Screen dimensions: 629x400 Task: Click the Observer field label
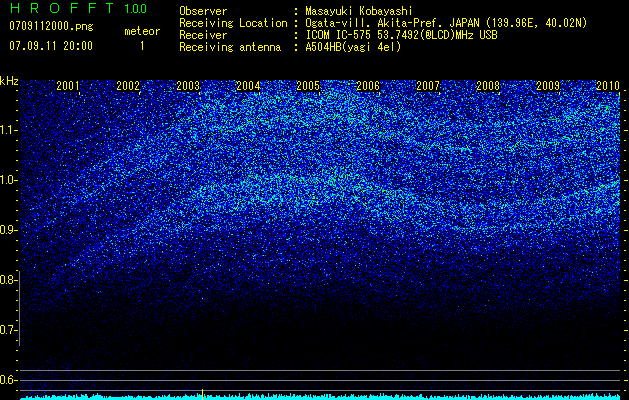pos(203,11)
